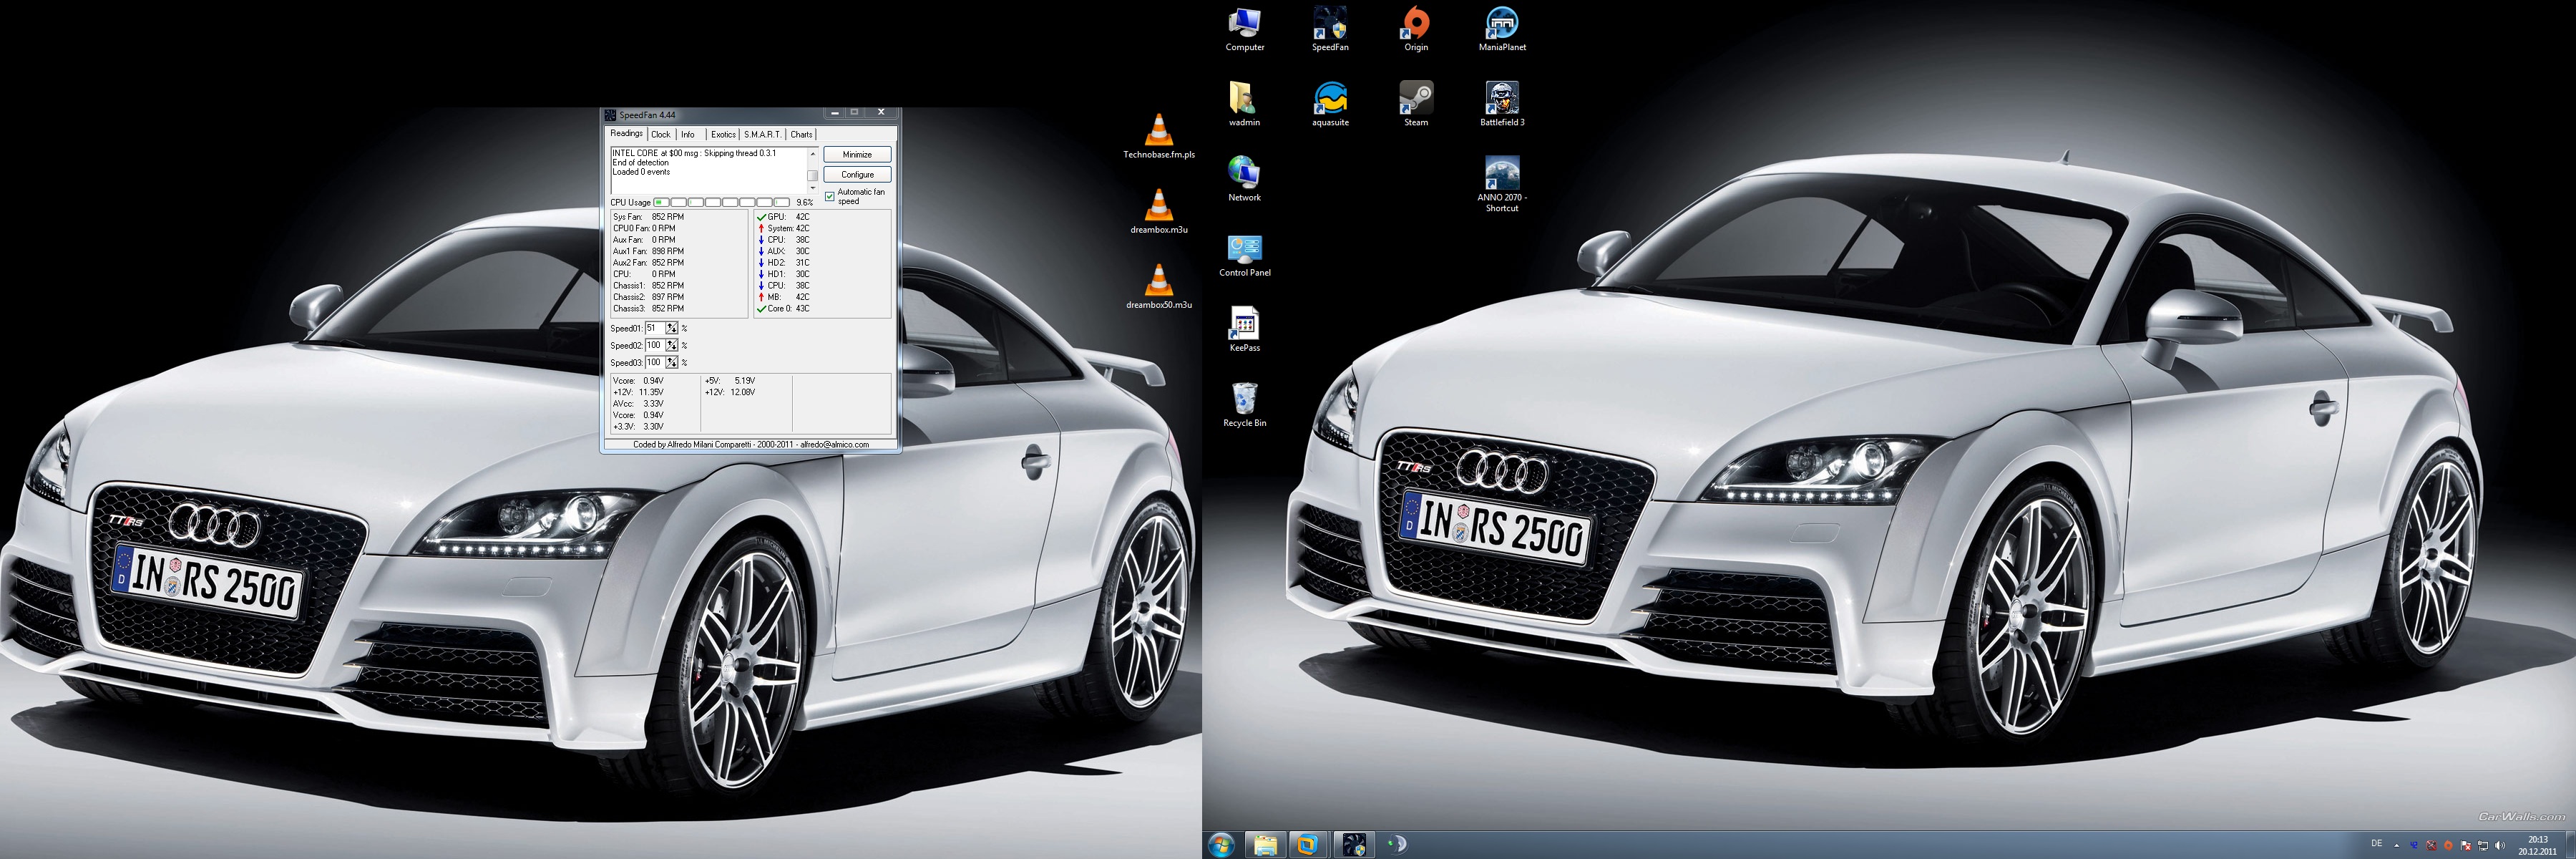Click the SpeedFan fan icon on the taskbar
This screenshot has width=2576, height=859.
pos(1354,845)
